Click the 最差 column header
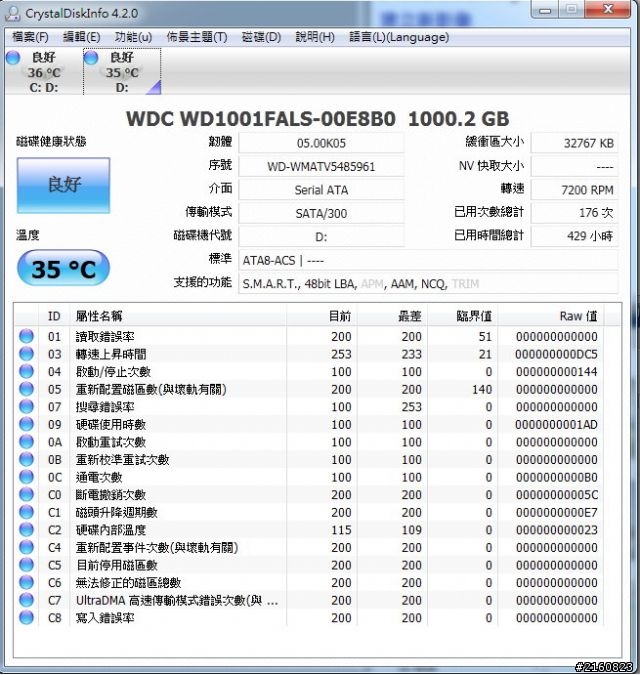This screenshot has height=675, width=640. (x=392, y=316)
